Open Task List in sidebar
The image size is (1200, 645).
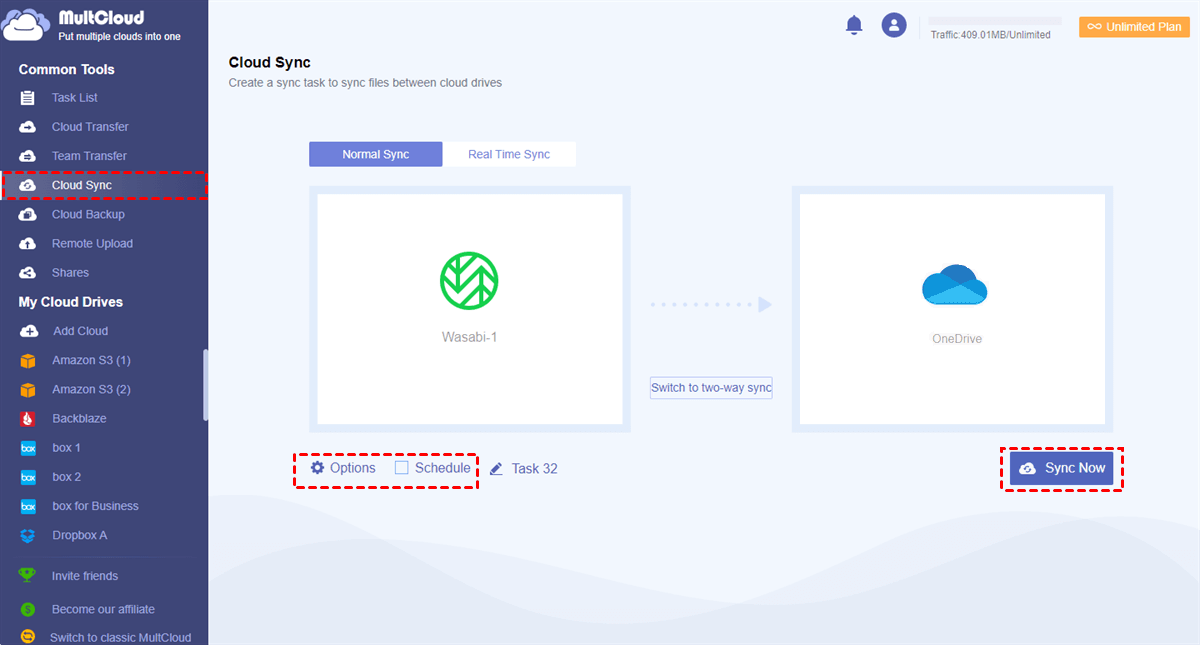[75, 98]
